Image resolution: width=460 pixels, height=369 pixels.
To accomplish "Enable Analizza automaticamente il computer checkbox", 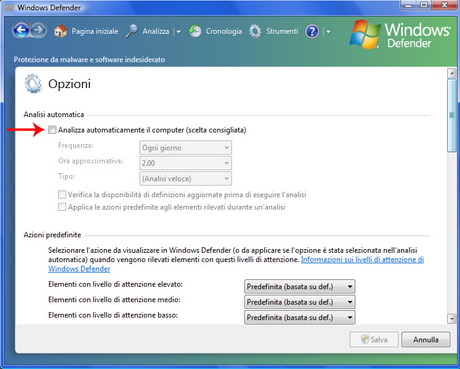I will coord(52,130).
